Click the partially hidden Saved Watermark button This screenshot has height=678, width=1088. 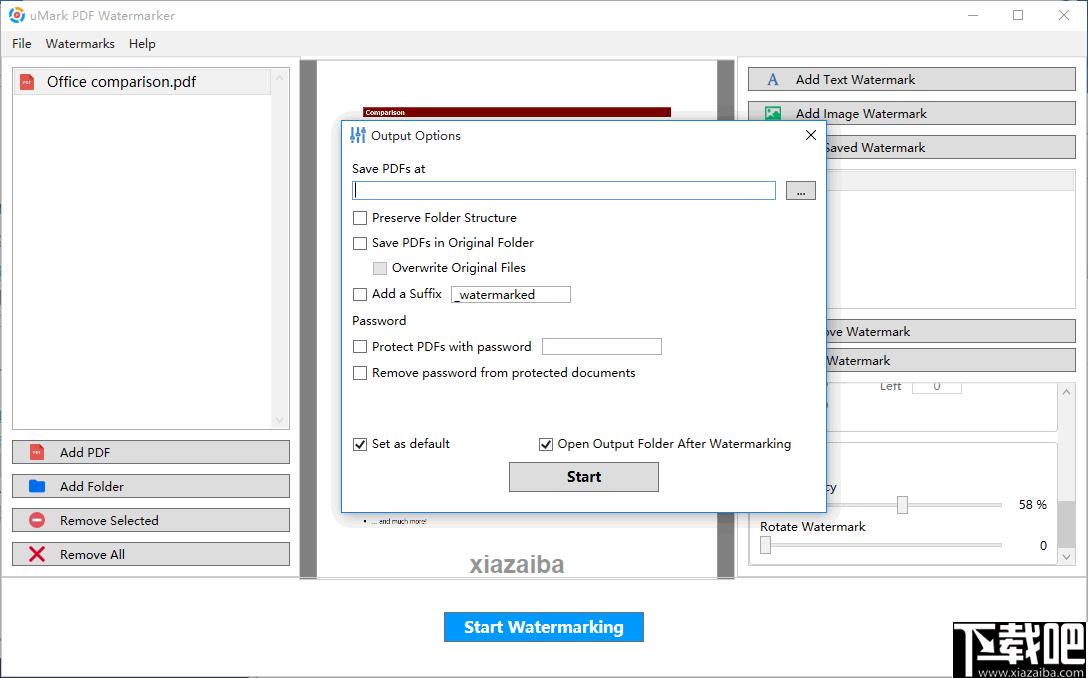coord(951,147)
